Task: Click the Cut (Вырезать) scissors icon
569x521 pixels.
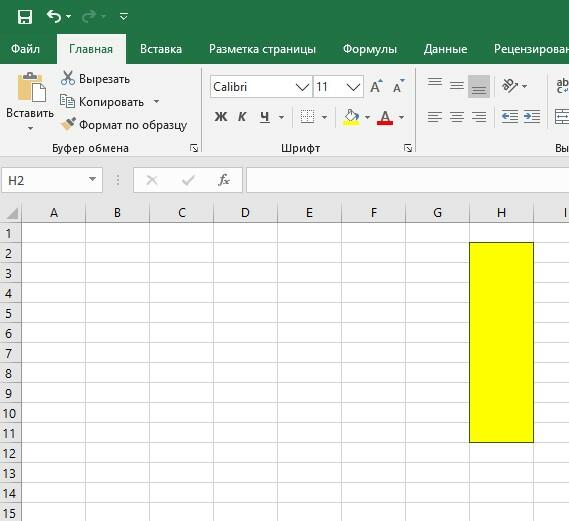Action: (68, 78)
